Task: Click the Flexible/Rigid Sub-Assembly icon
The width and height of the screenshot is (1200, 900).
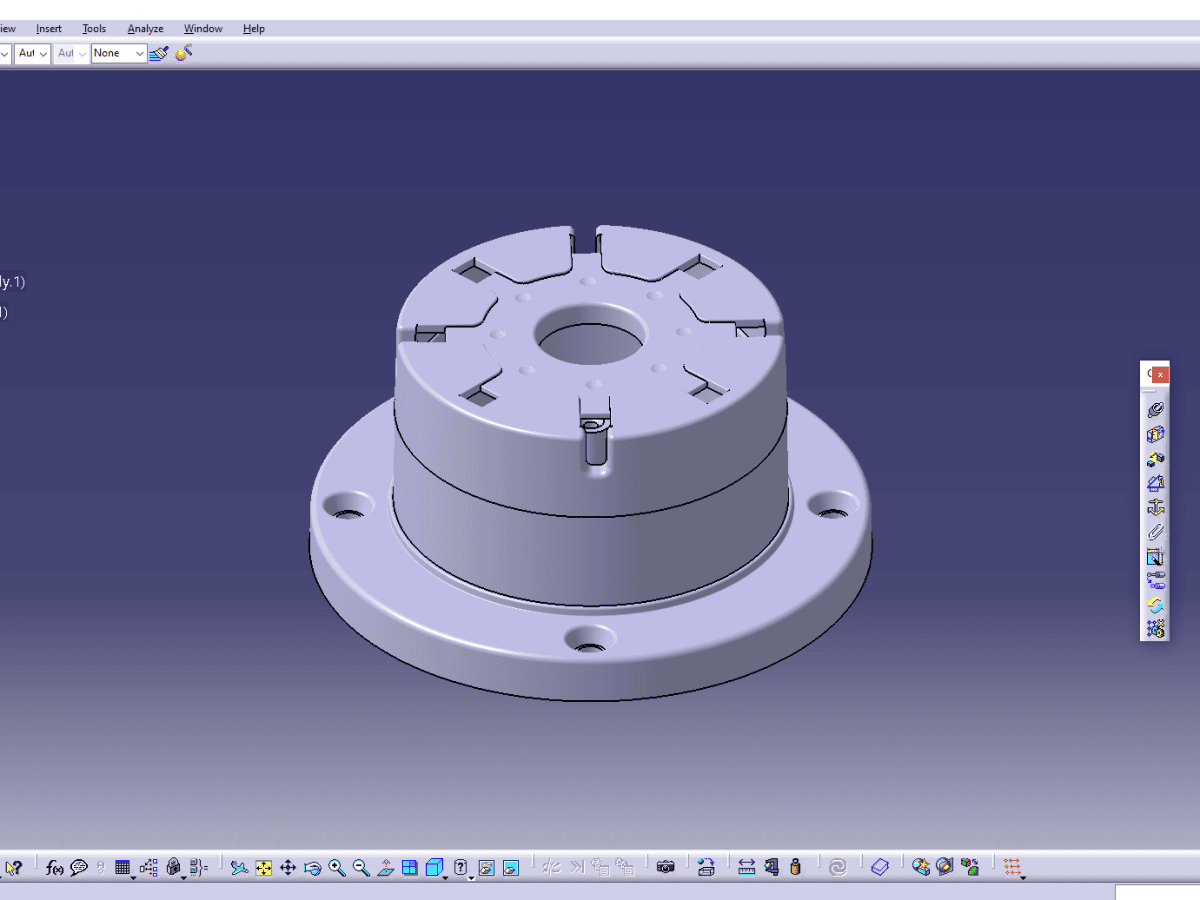Action: [1155, 581]
